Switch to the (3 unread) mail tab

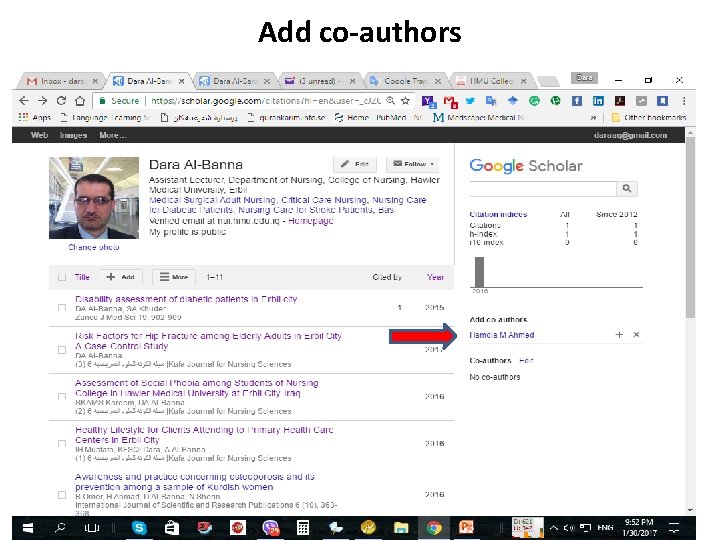(319, 81)
